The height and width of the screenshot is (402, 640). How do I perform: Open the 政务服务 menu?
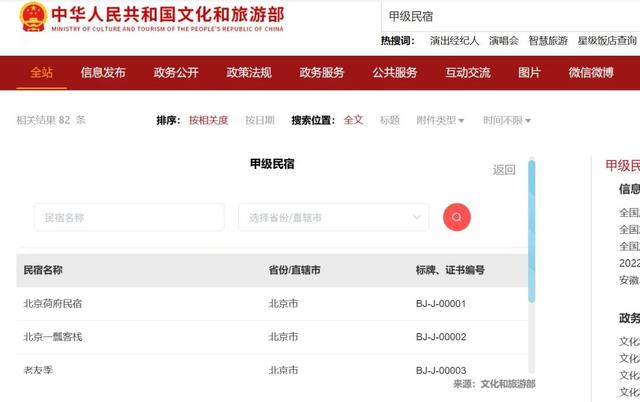pos(322,73)
